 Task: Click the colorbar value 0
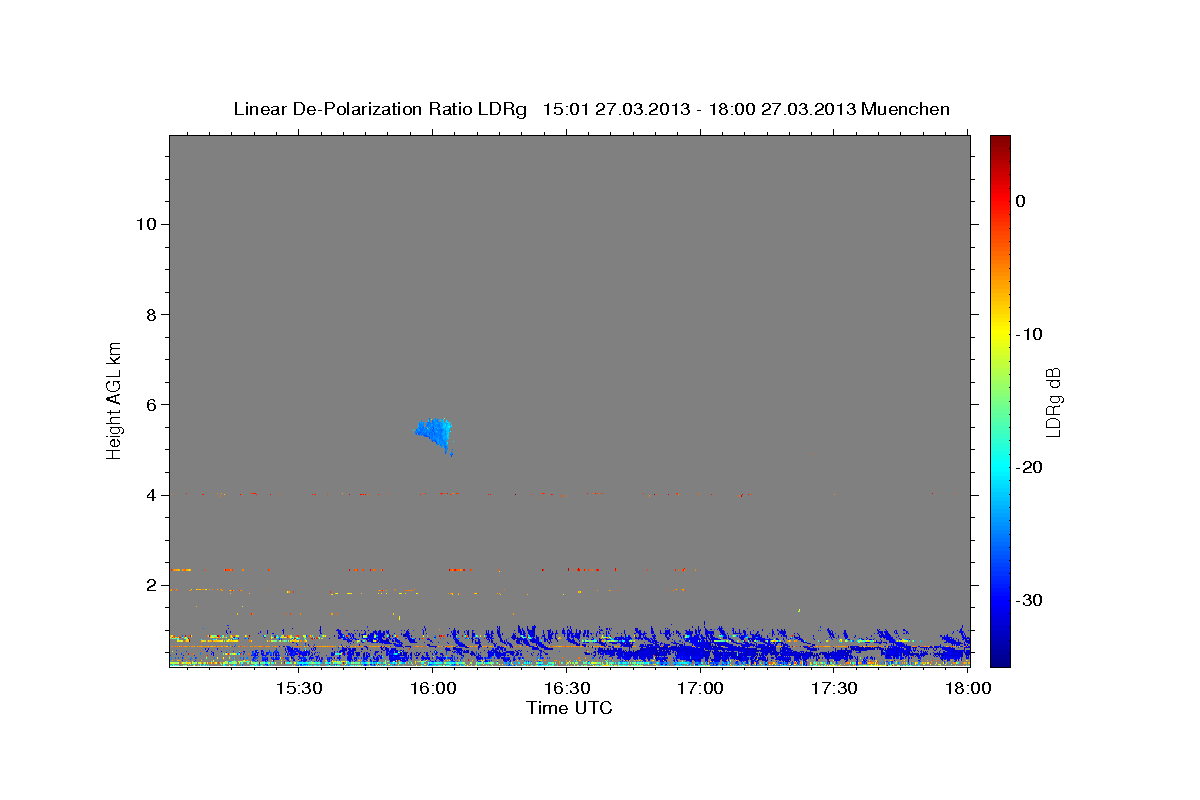point(1020,201)
